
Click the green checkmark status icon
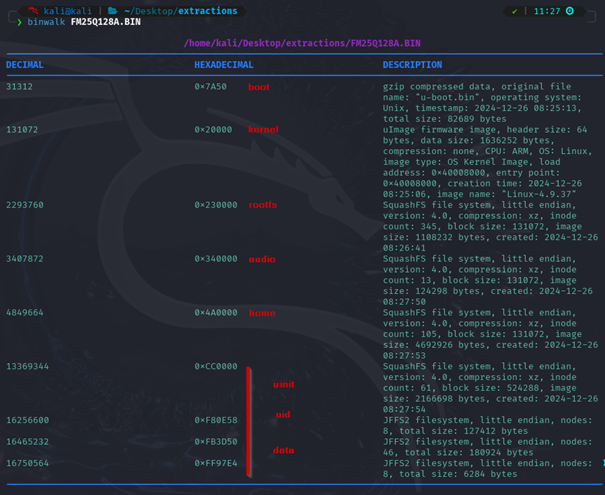click(515, 11)
